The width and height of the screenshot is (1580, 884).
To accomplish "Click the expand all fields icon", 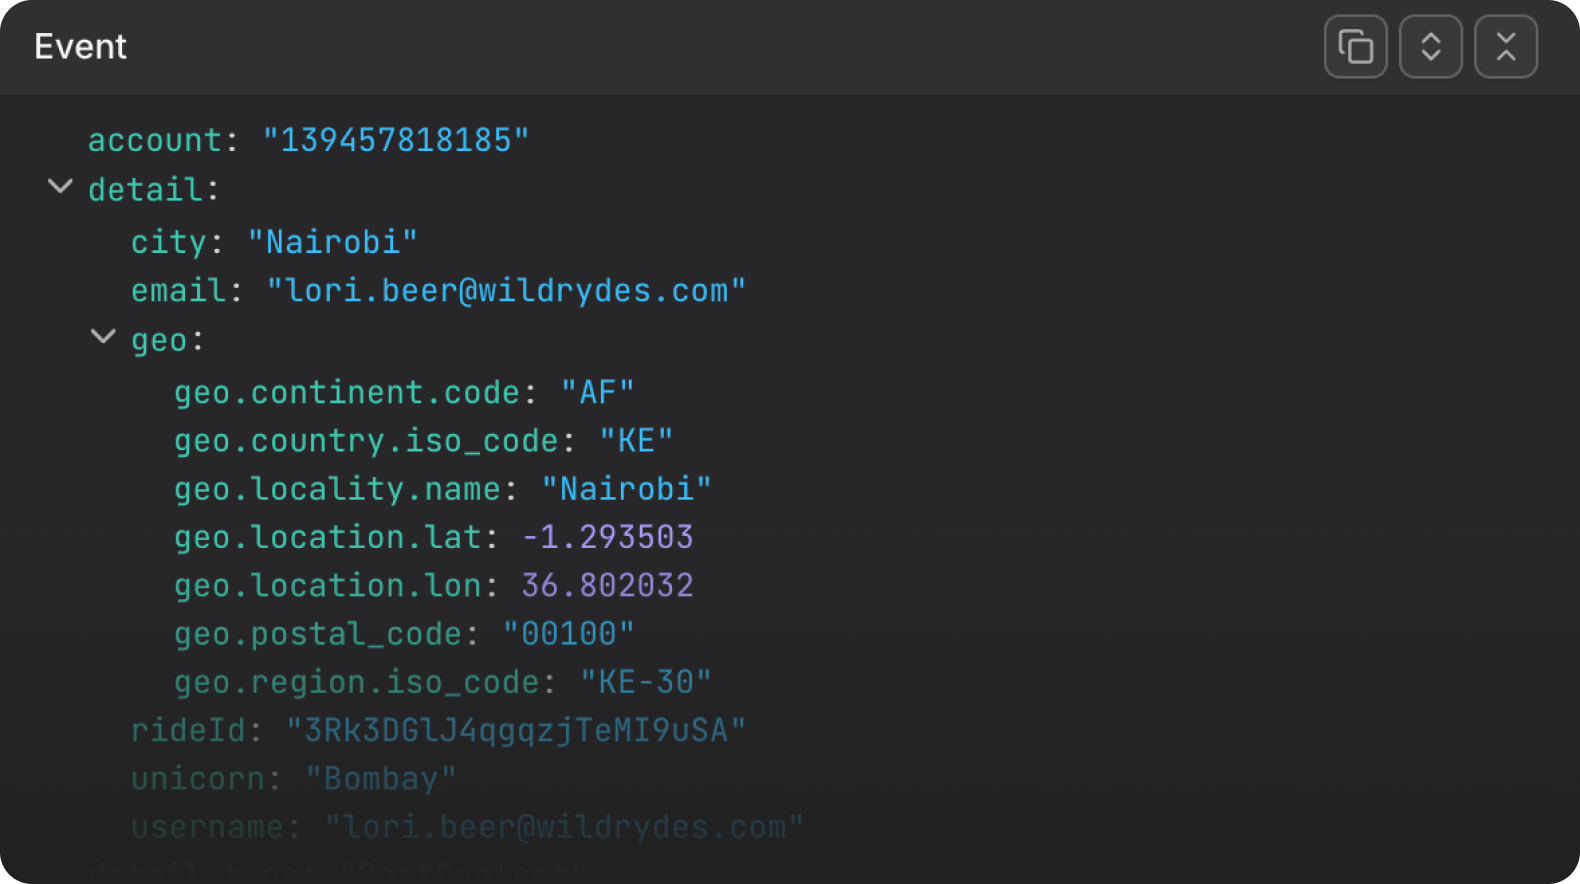I will [x=1430, y=47].
